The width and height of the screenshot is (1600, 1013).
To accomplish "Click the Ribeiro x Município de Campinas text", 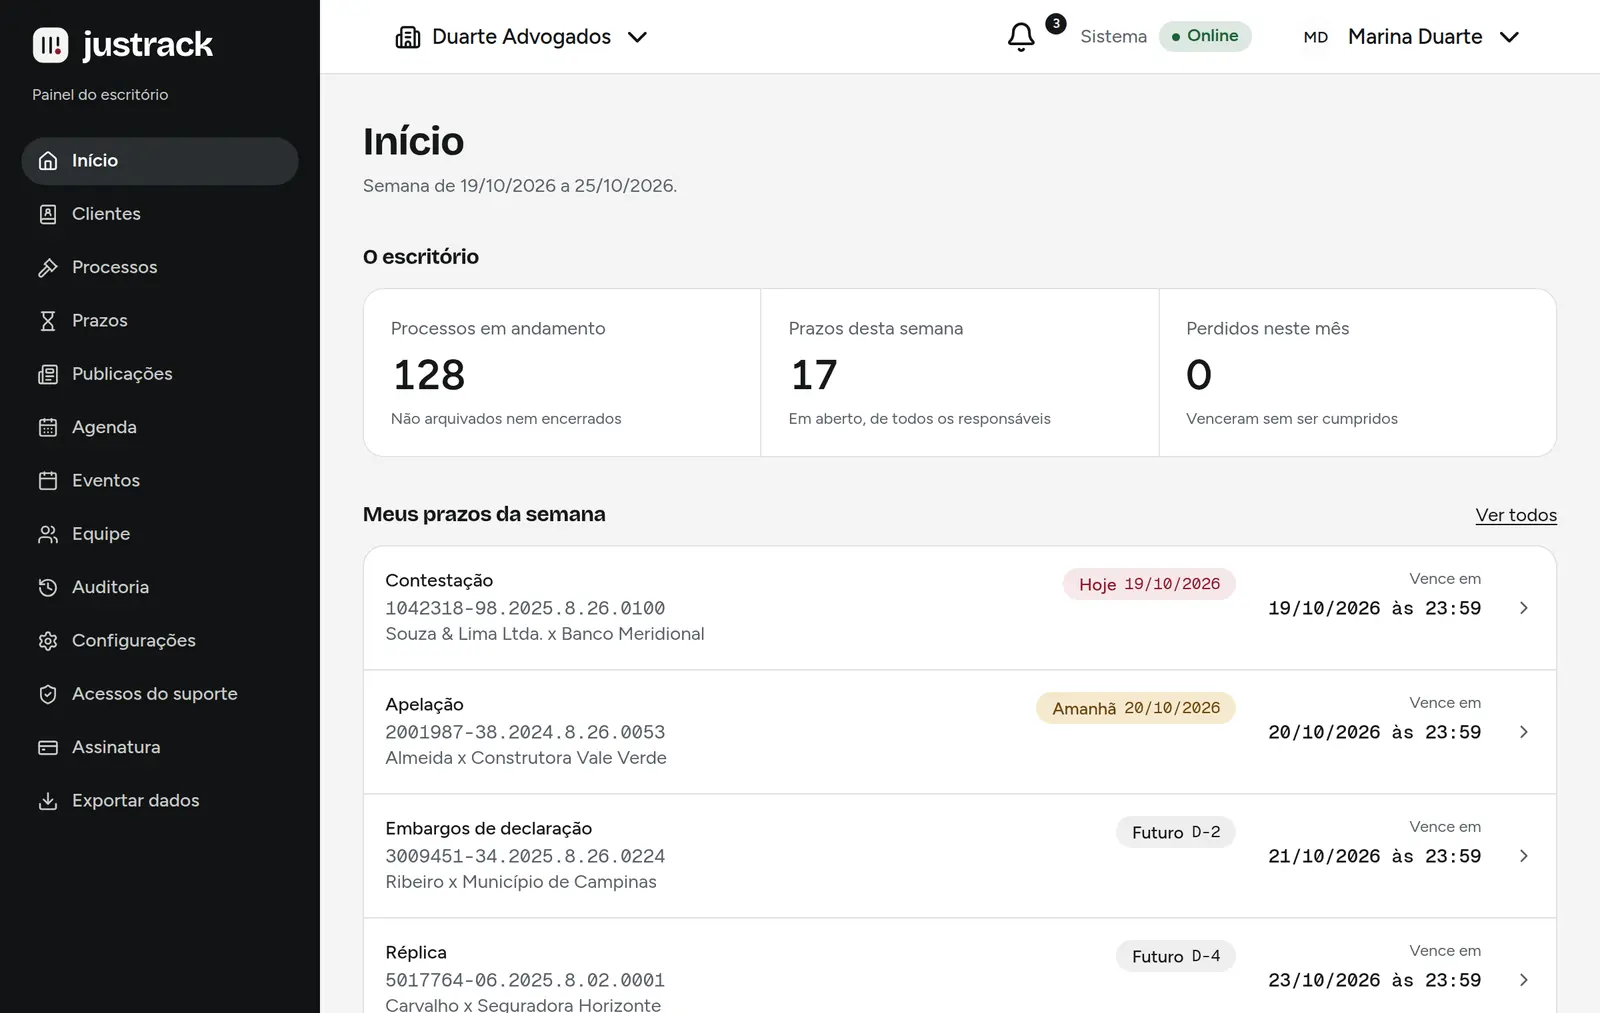I will [x=521, y=882].
